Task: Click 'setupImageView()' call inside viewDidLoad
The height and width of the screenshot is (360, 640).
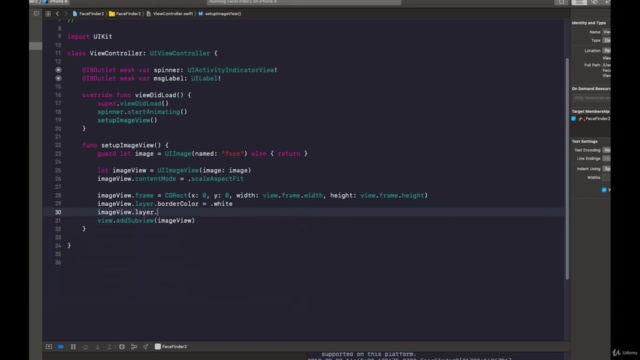Action: [x=127, y=120]
